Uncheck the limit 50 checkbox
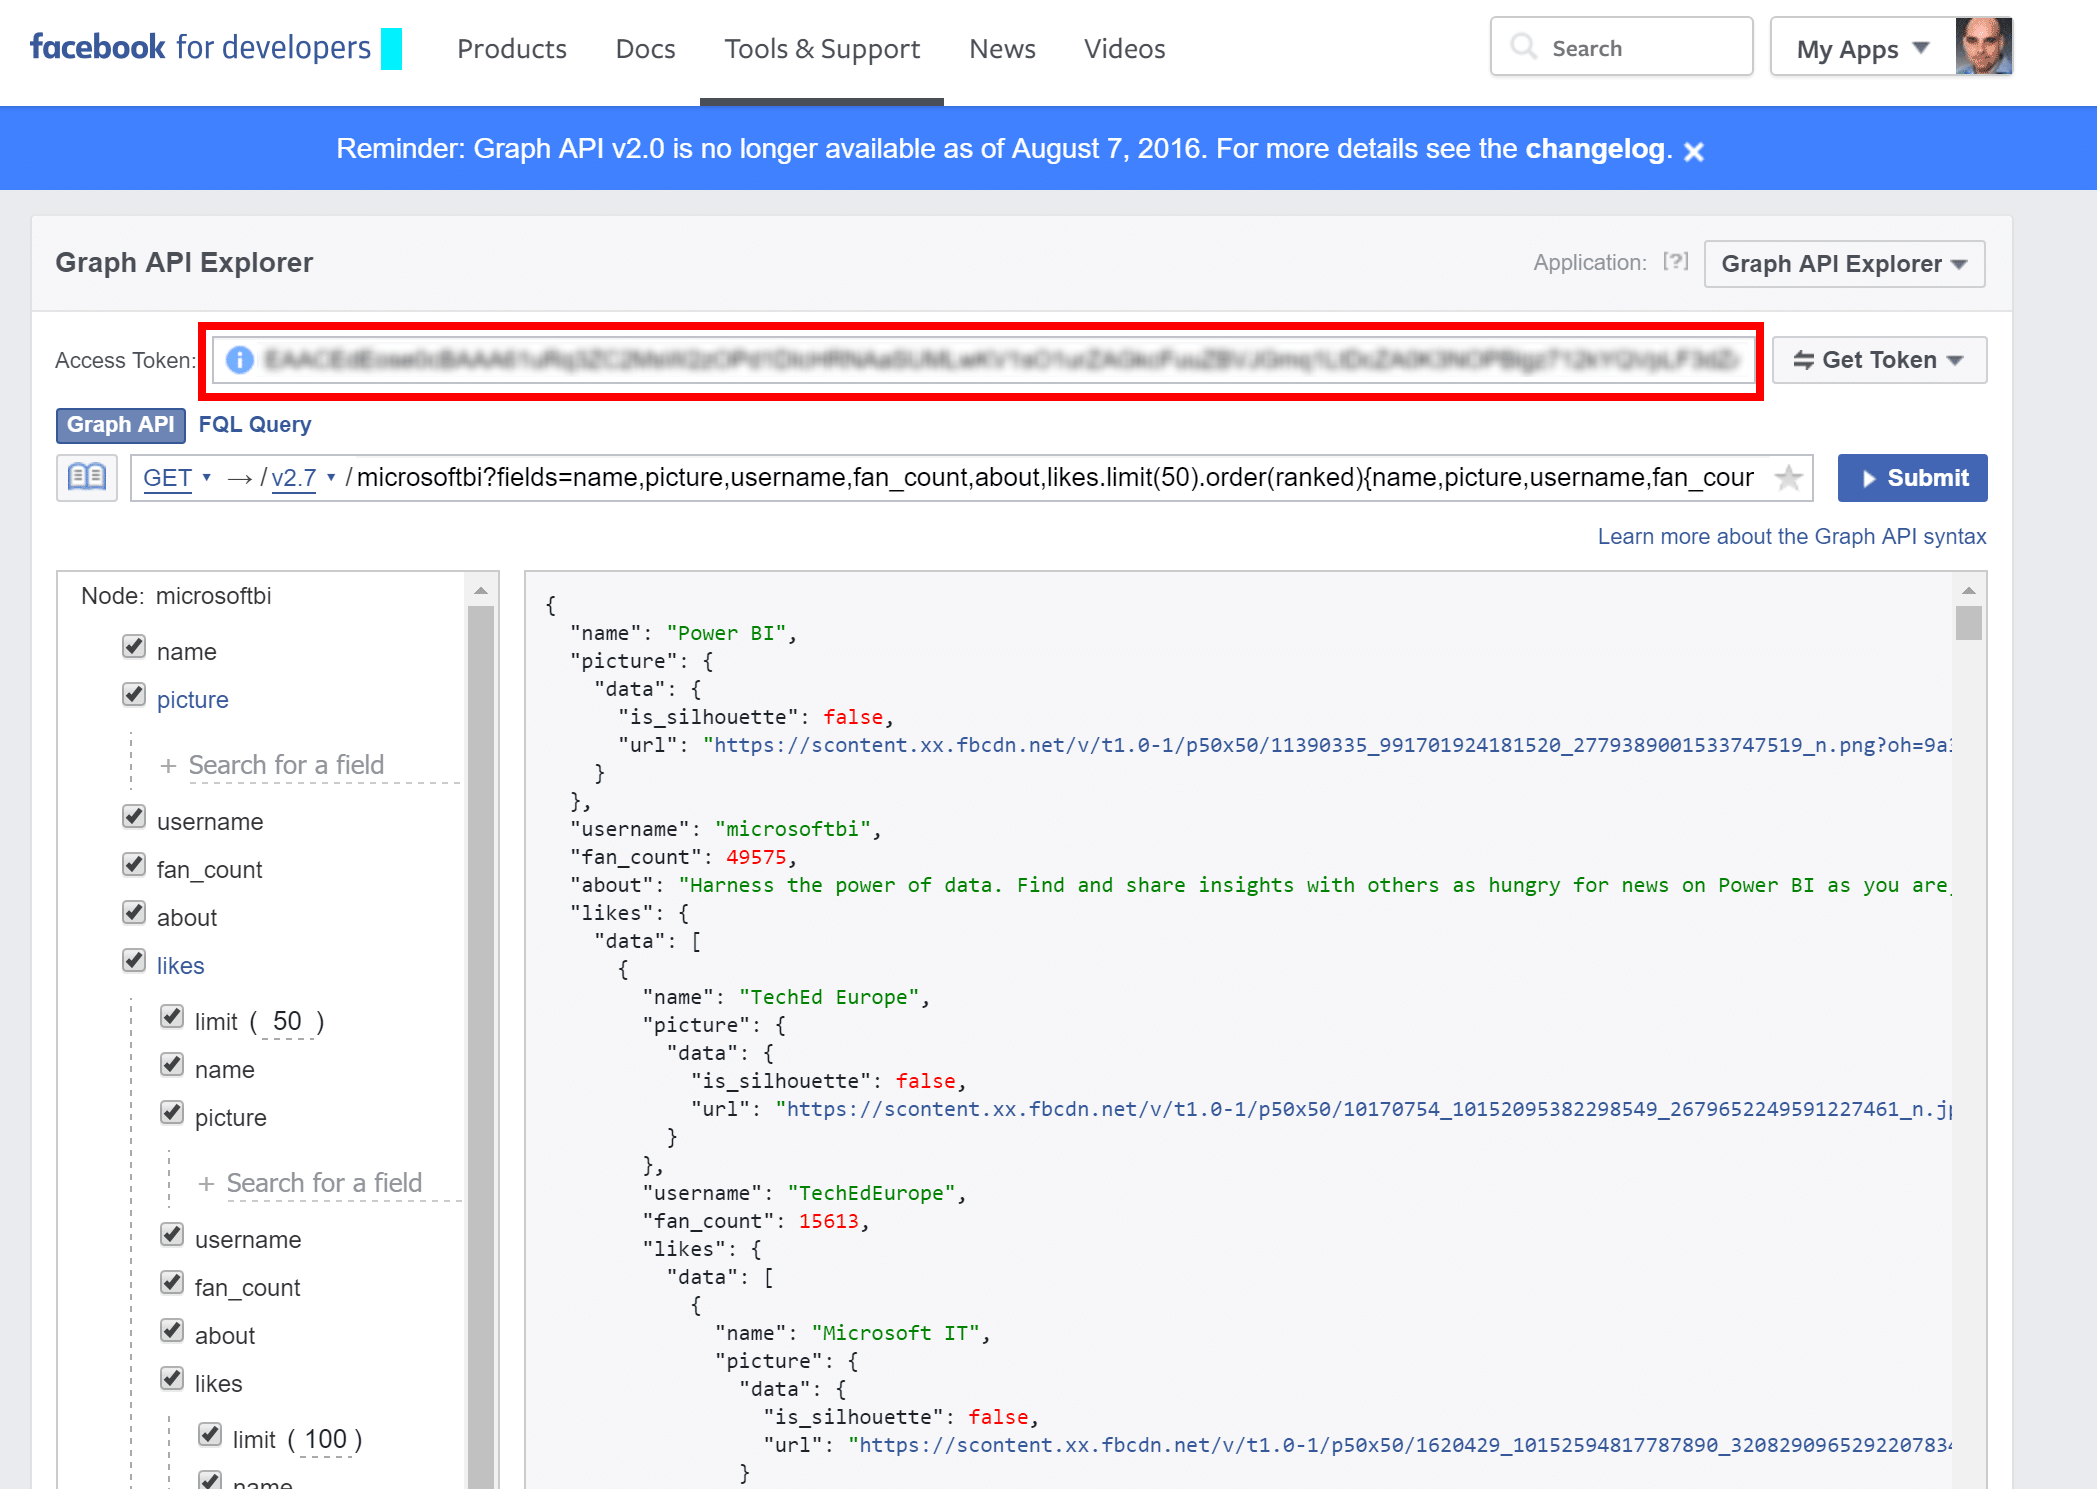Image resolution: width=2097 pixels, height=1489 pixels. click(172, 1018)
